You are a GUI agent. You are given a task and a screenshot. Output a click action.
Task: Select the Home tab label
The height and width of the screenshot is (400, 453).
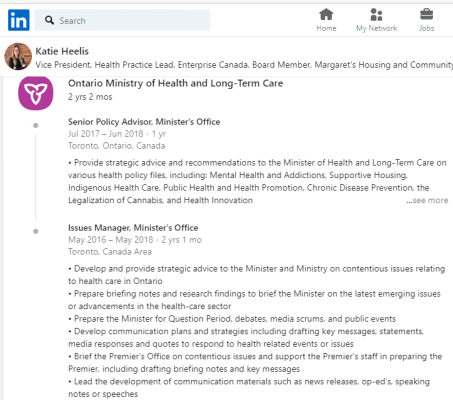[x=326, y=28]
